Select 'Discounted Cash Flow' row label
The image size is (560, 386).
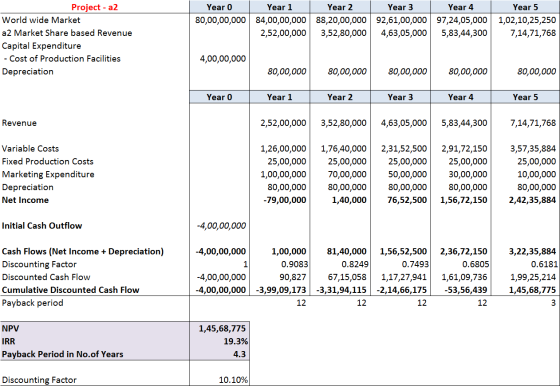[x=46, y=277]
